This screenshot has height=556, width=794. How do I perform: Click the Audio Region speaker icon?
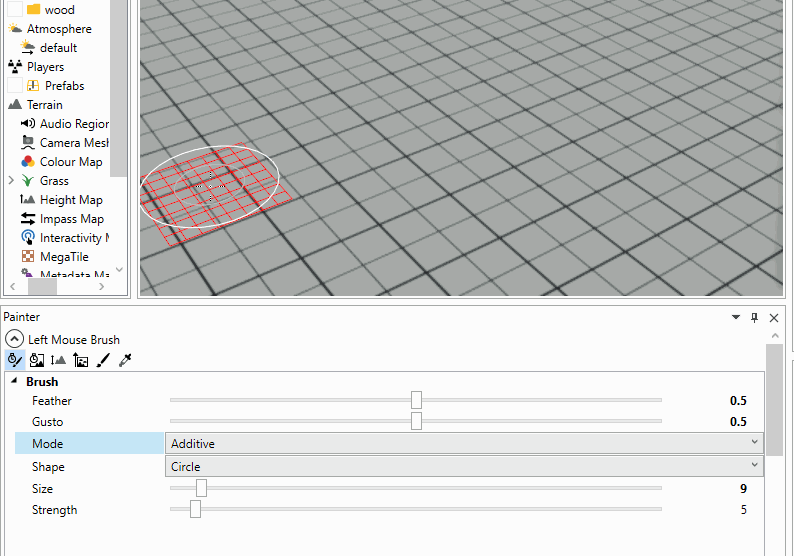pos(27,123)
